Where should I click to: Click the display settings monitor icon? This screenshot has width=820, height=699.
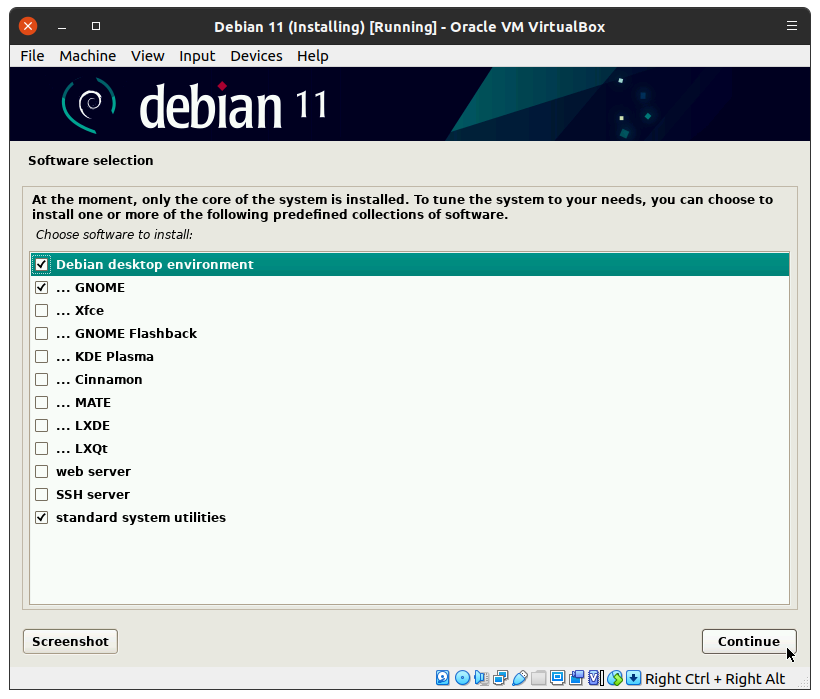tap(558, 678)
